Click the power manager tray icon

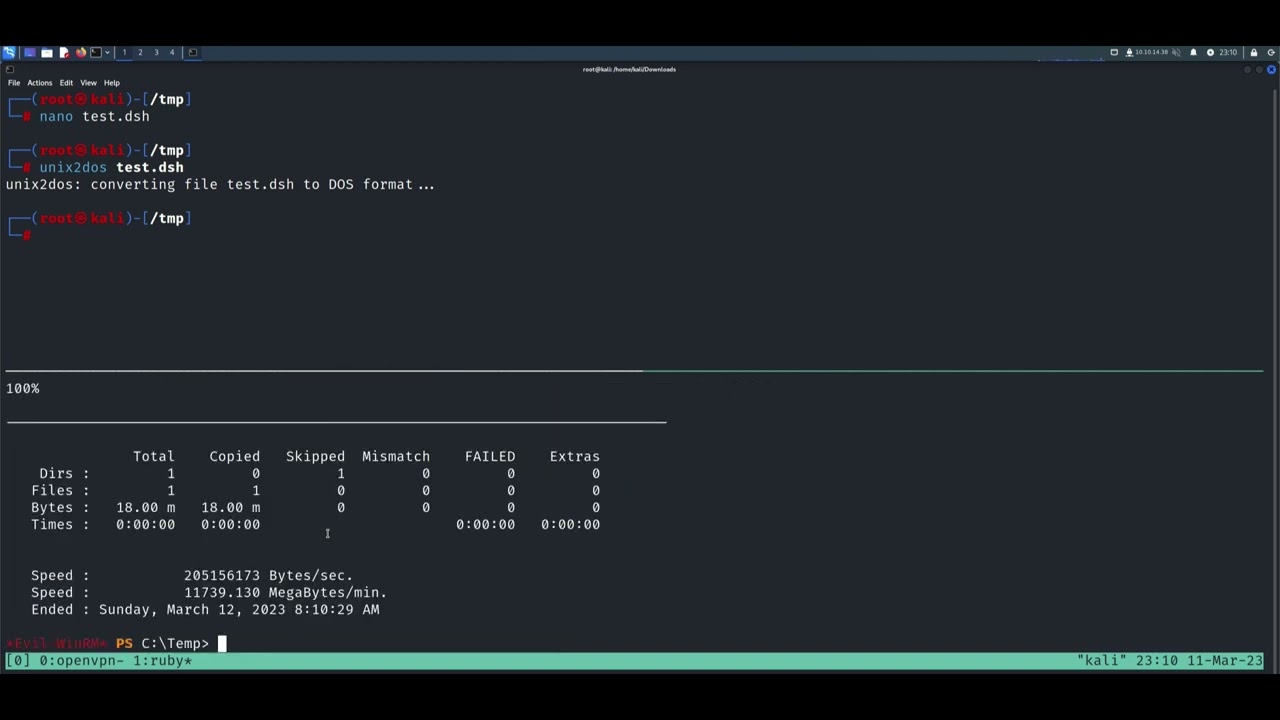pyautogui.click(x=1210, y=52)
